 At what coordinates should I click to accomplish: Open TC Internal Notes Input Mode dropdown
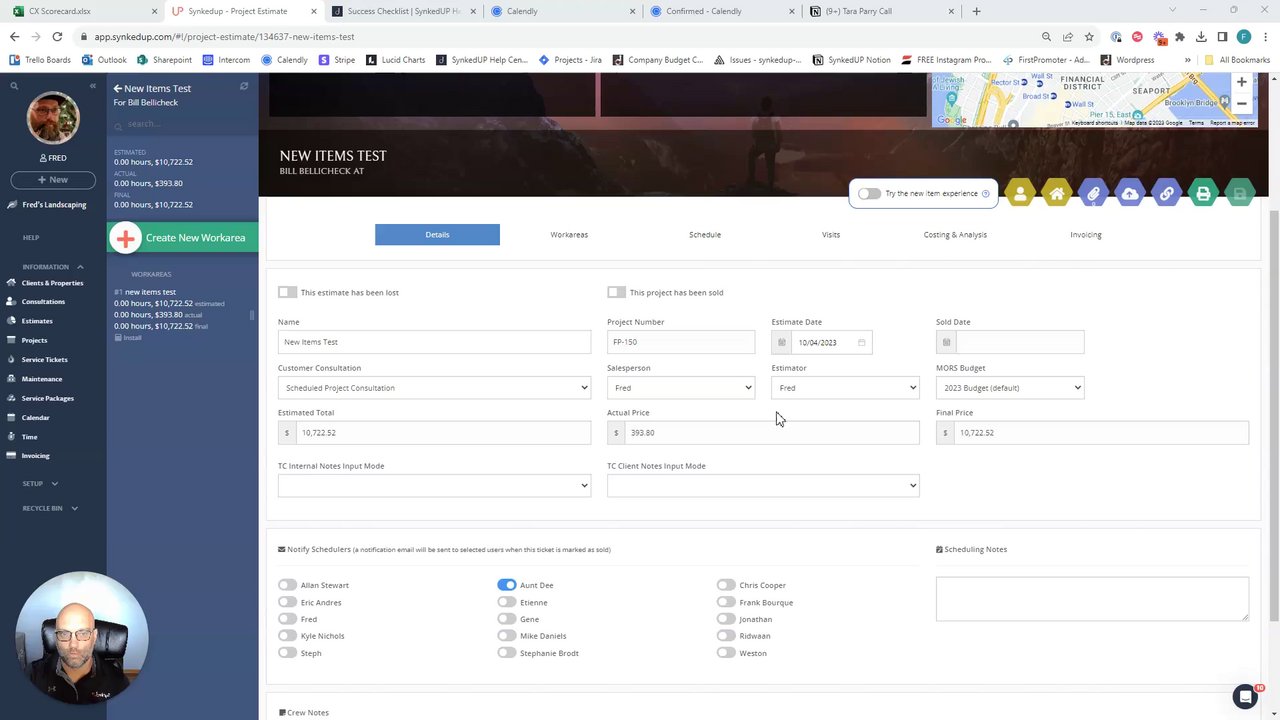pyautogui.click(x=435, y=486)
